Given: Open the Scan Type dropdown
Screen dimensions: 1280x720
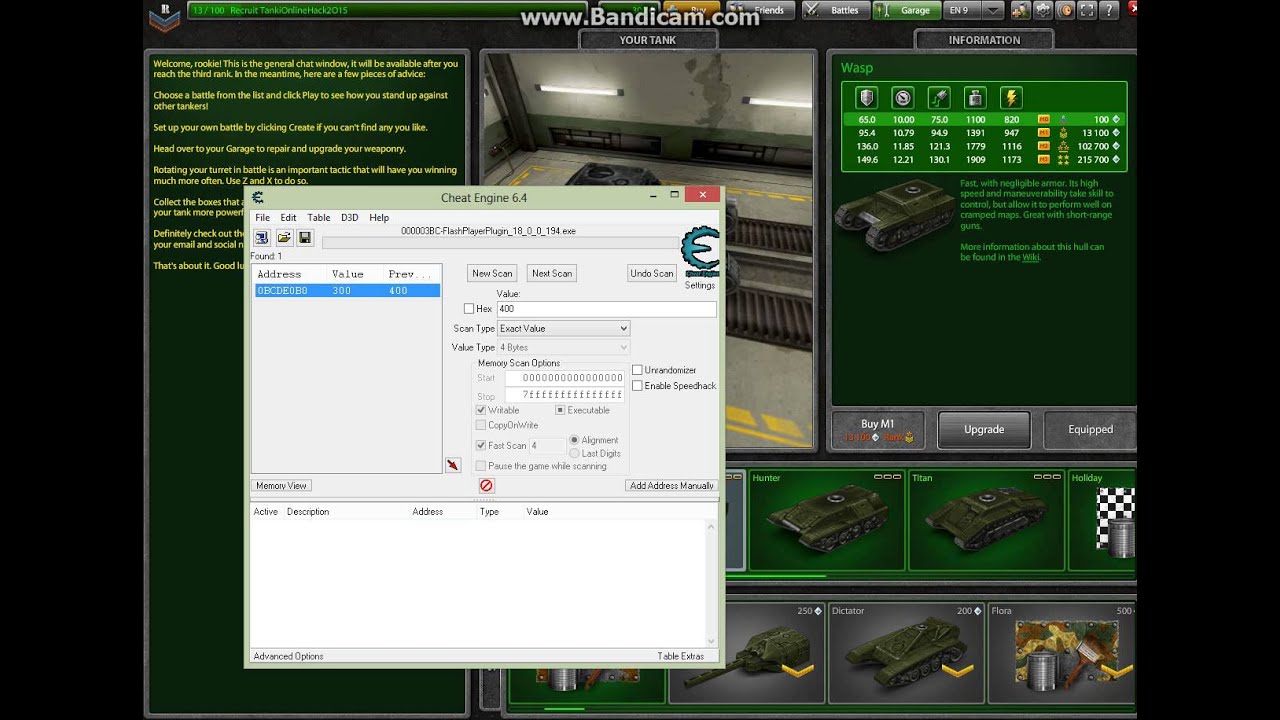Looking at the screenshot, I should coord(564,328).
